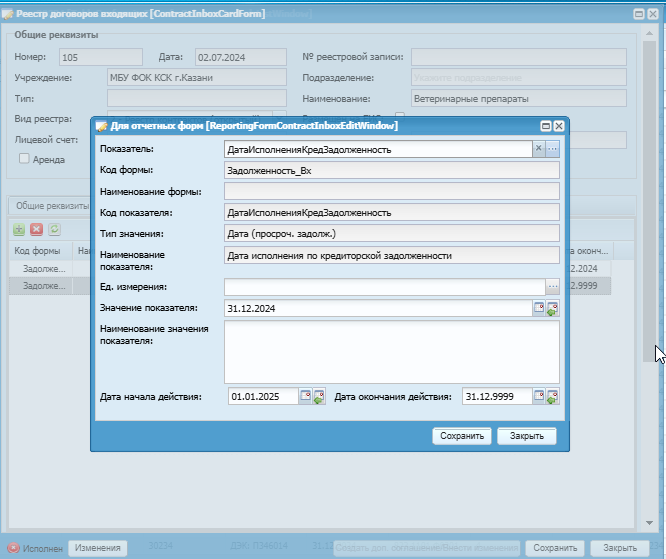Open calendar for Дата окончания действия

pyautogui.click(x=539, y=396)
